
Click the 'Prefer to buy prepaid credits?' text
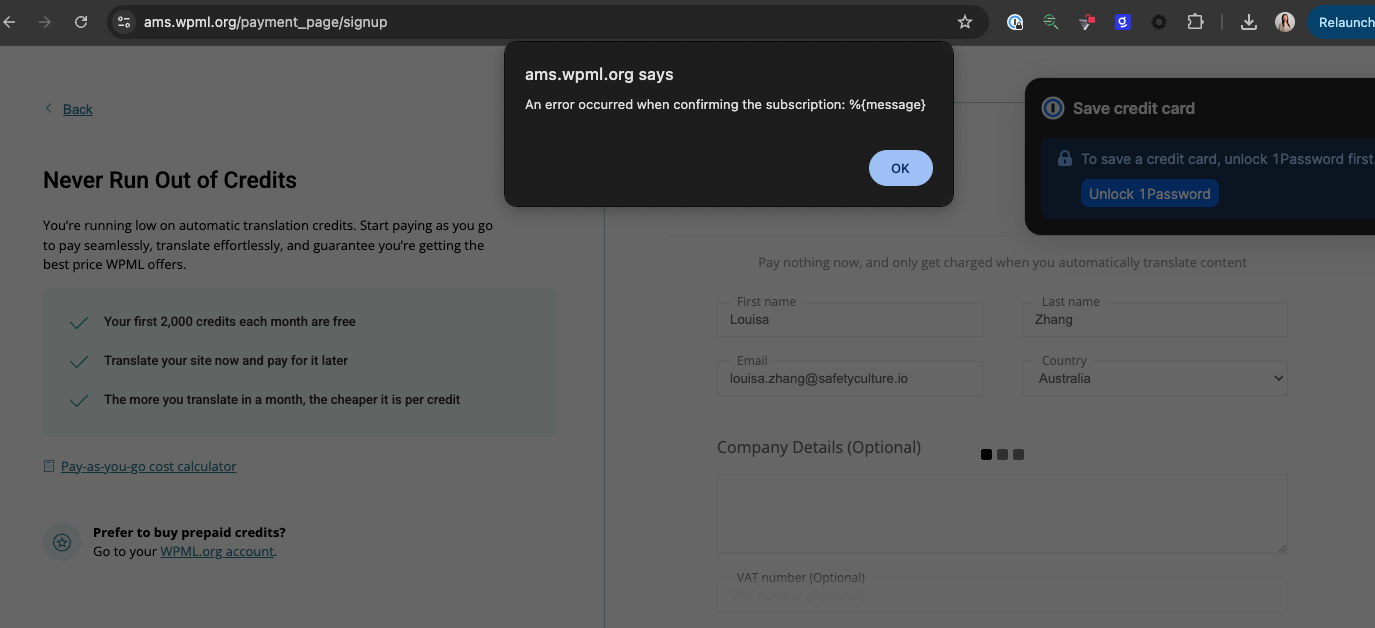(189, 532)
